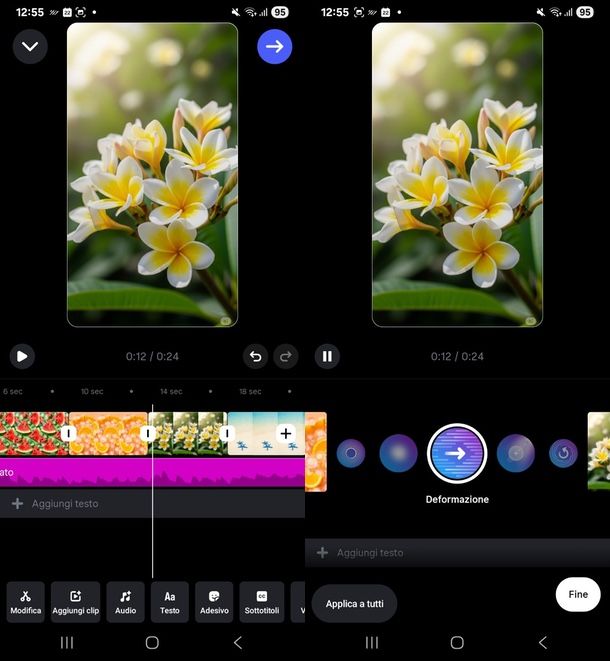610x661 pixels.
Task: Open transition marker between watermelon and orange clips
Action: point(69,433)
